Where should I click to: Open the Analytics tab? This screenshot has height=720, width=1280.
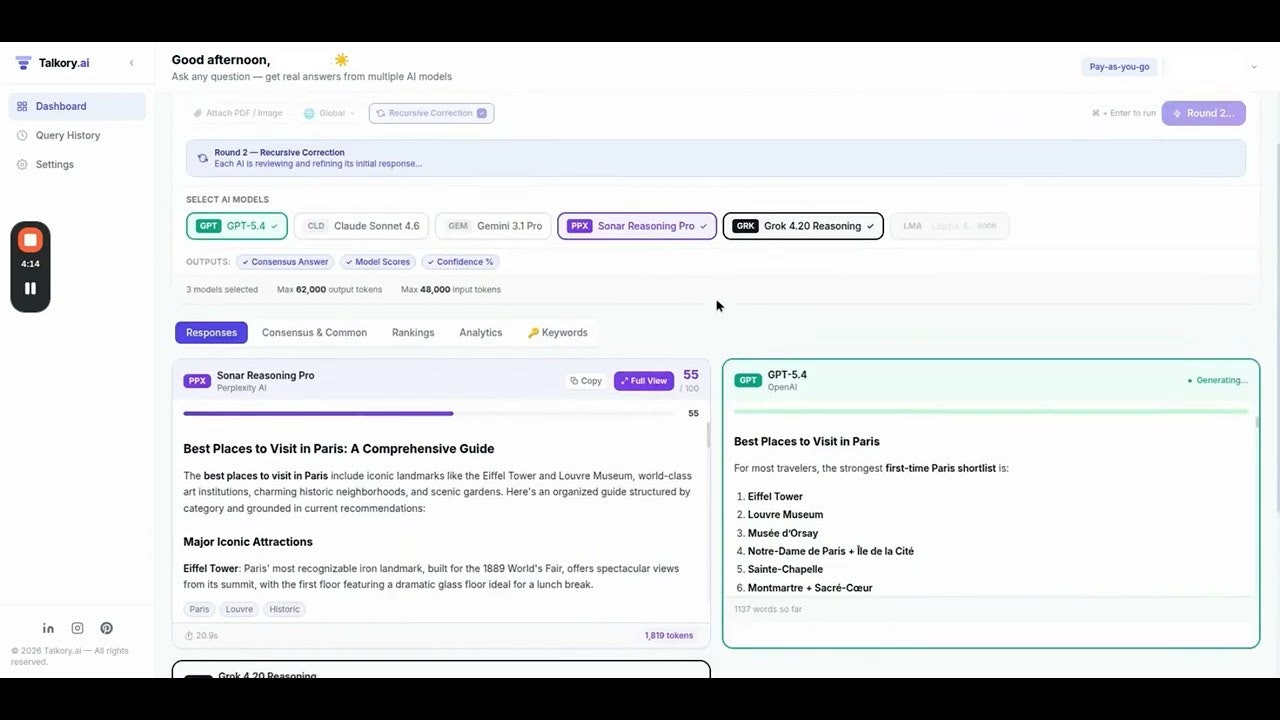[480, 332]
